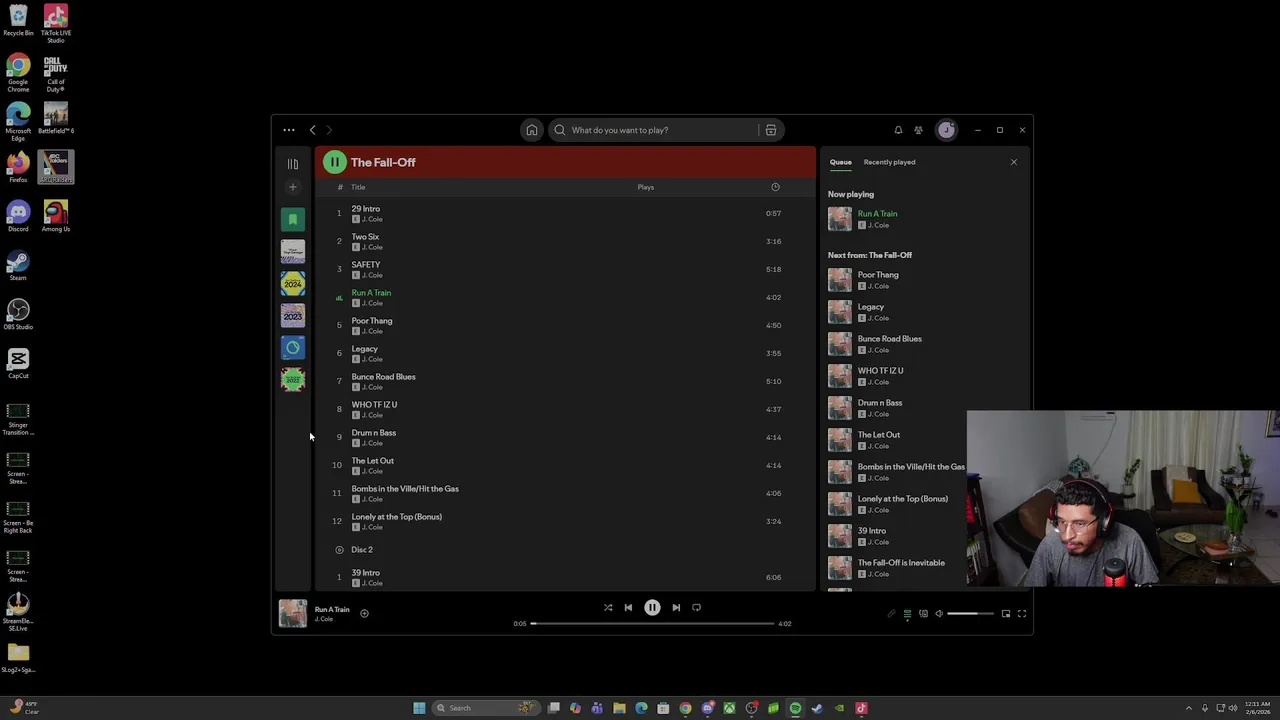
Task: Go forward with the right chevron
Action: [x=329, y=130]
